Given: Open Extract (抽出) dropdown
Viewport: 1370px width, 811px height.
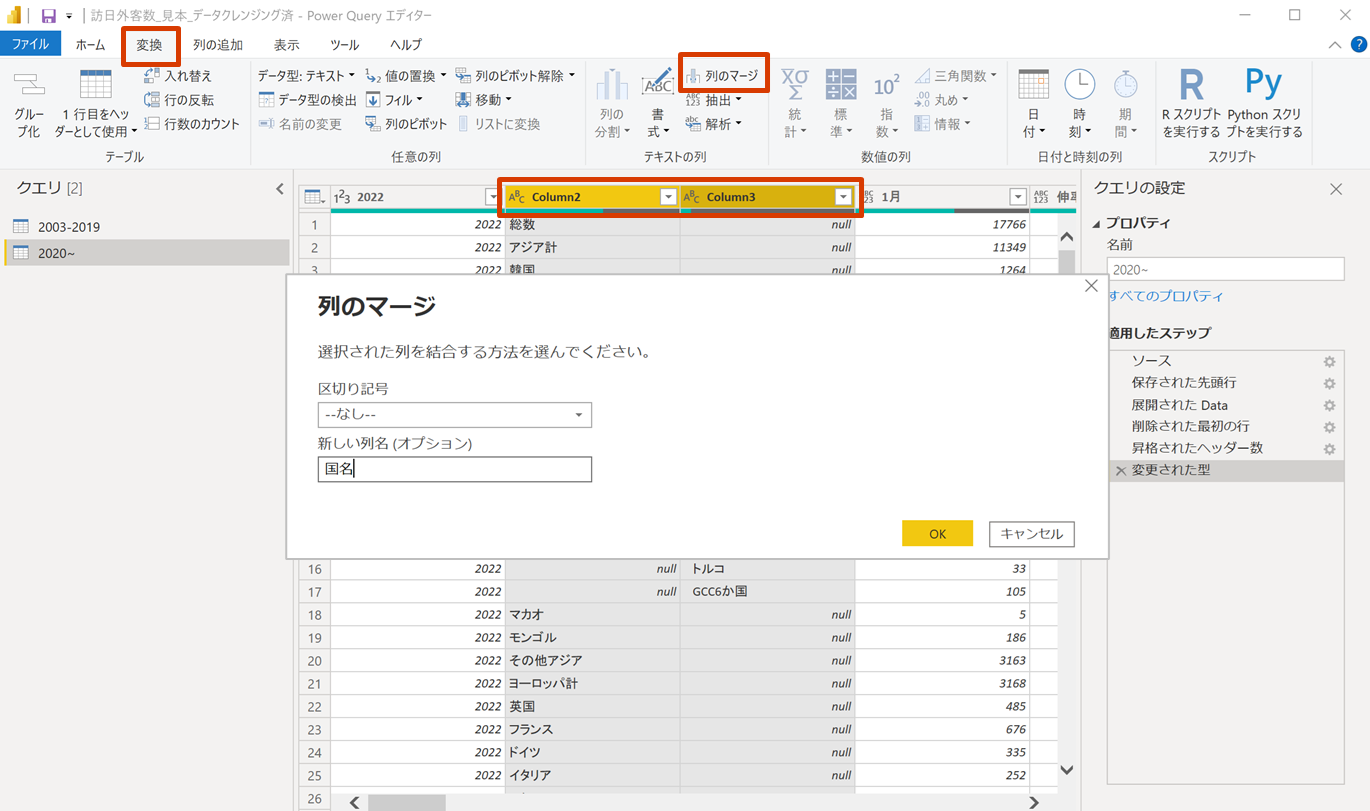Looking at the screenshot, I should (714, 100).
